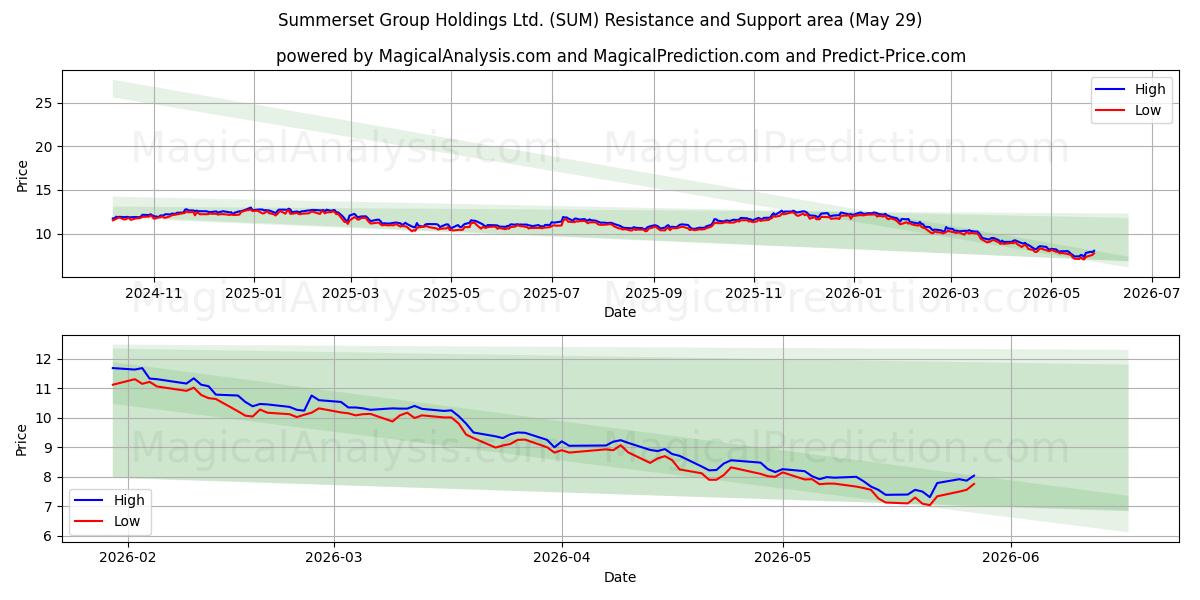Viewport: 1200px width, 600px height.
Task: Click the bottom chart's price tick '12'
Action: click(46, 359)
